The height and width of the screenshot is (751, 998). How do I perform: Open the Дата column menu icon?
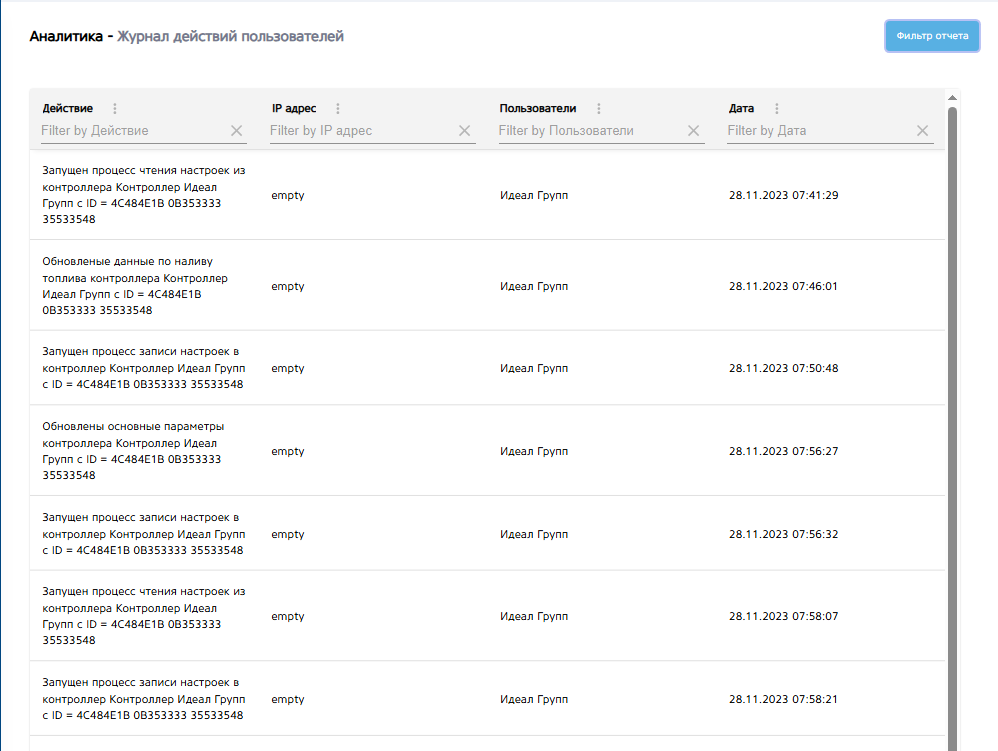[x=776, y=109]
